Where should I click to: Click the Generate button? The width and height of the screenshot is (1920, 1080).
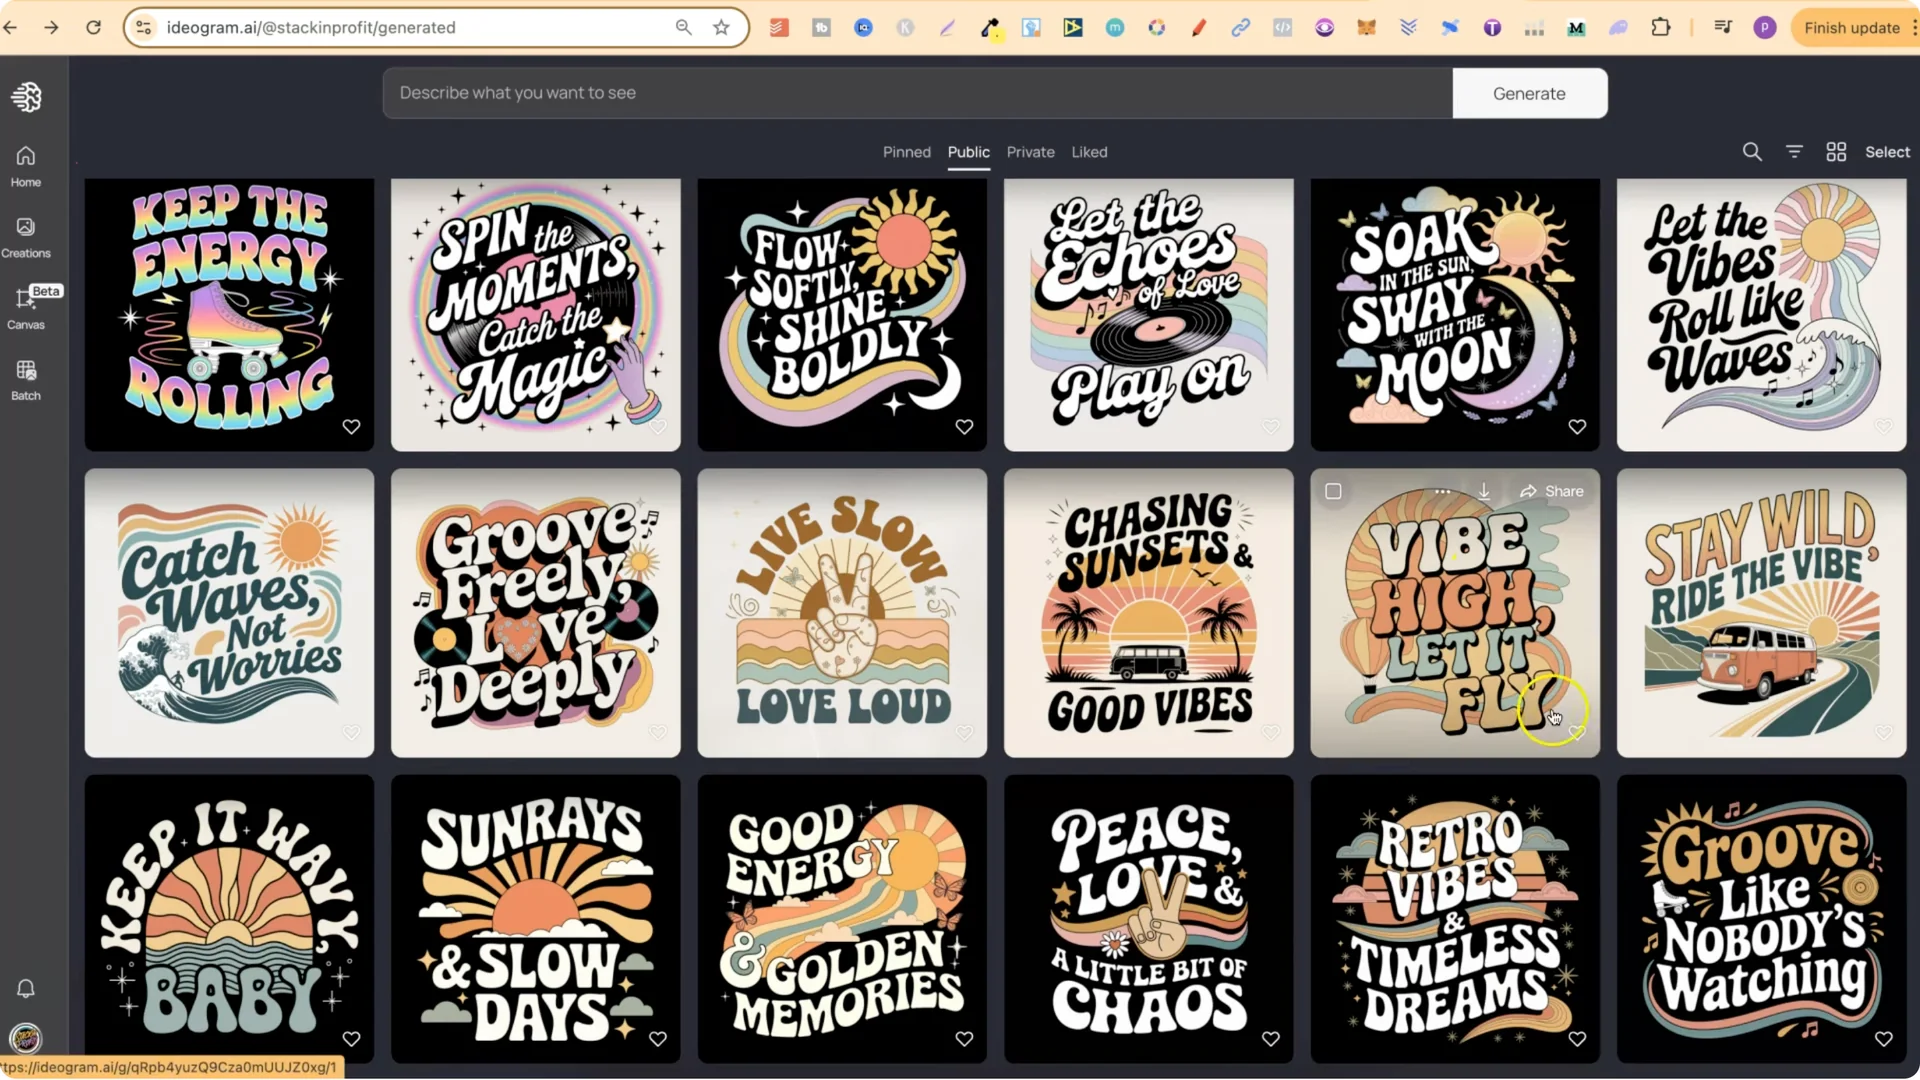[x=1529, y=93]
